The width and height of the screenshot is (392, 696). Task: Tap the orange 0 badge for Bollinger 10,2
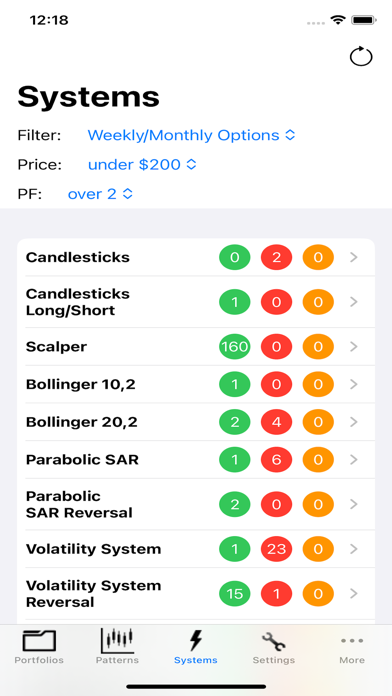tap(318, 384)
